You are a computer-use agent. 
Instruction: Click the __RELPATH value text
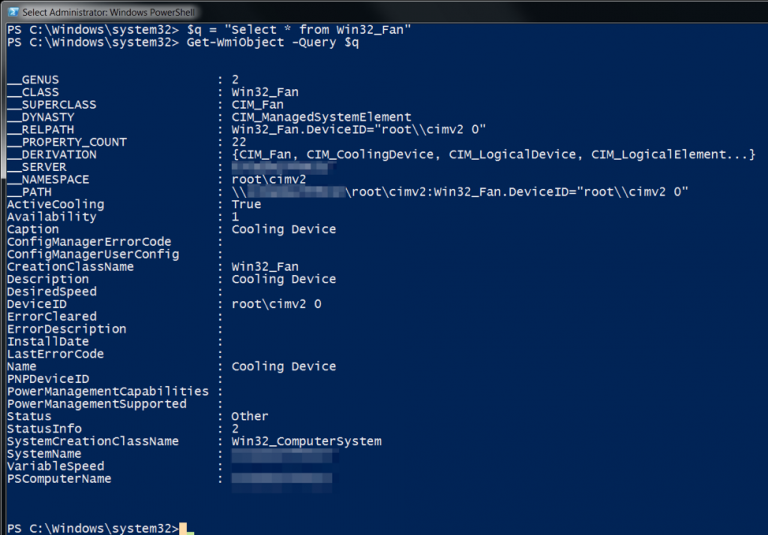coord(358,129)
